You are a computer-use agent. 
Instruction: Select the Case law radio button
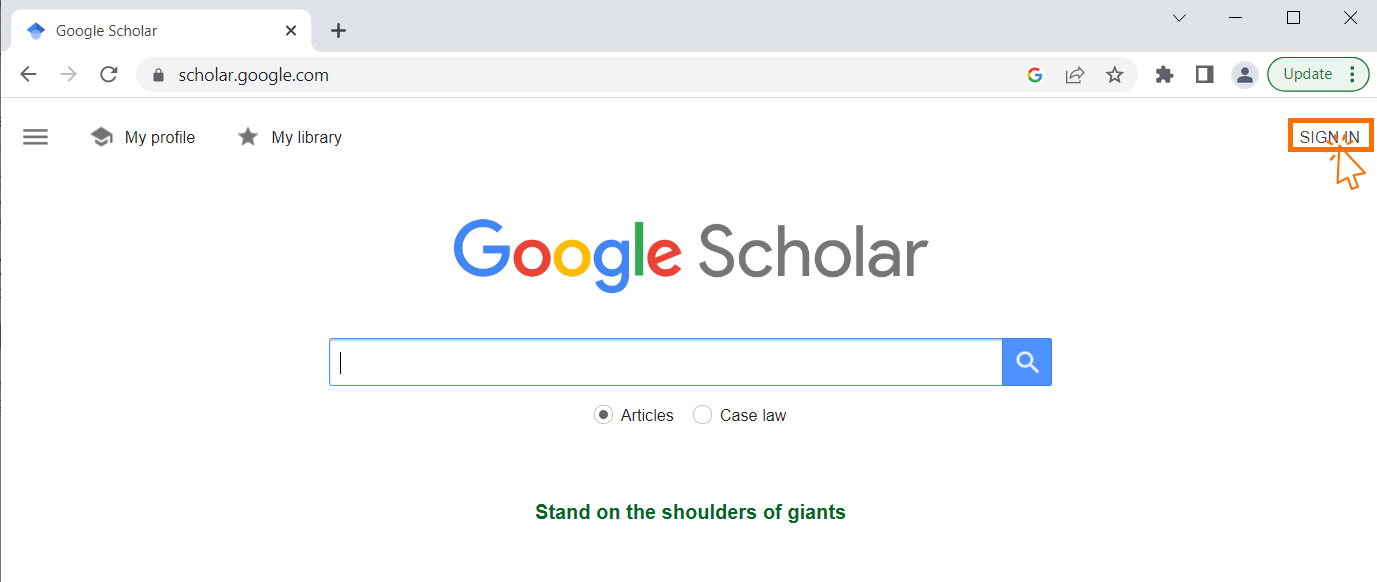click(702, 415)
